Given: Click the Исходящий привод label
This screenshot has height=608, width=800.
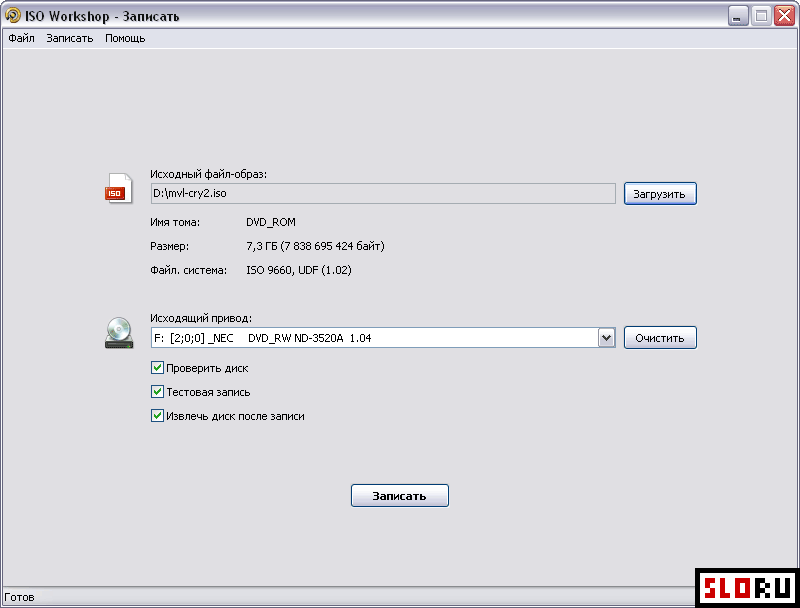Looking at the screenshot, I should (x=201, y=318).
